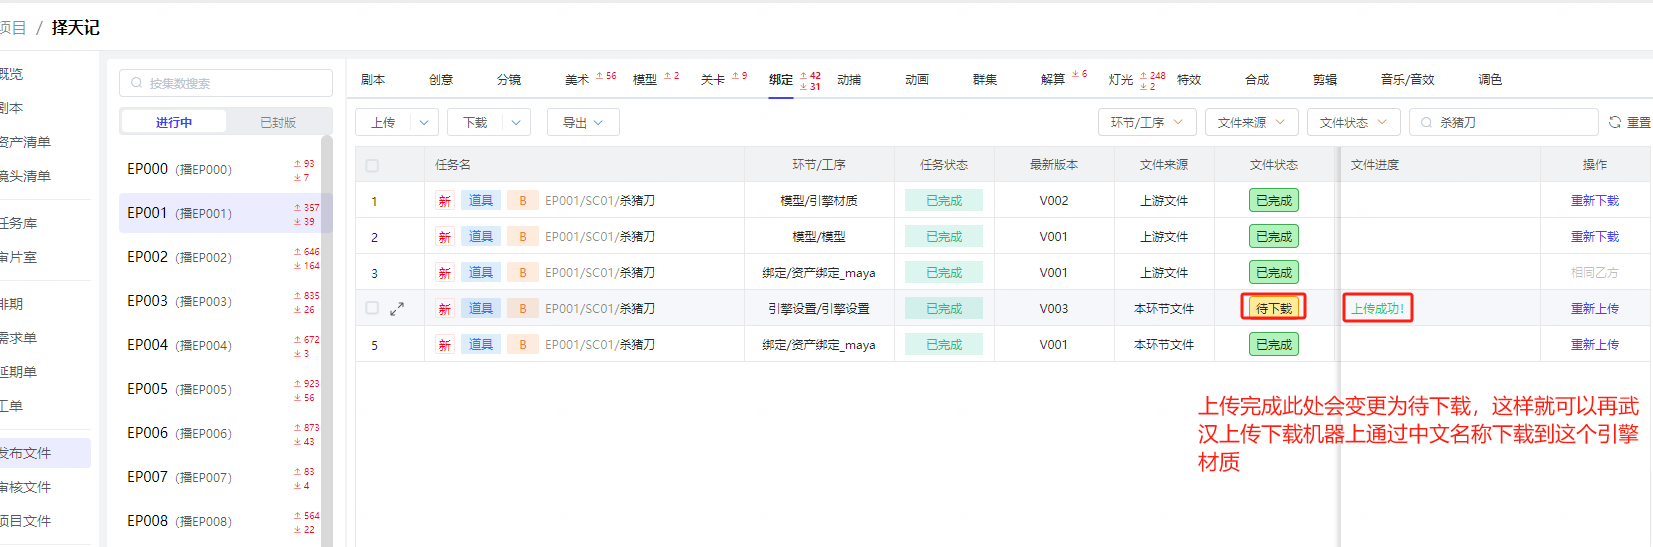Click the search magnifier in 杀猪刀 field
The image size is (1653, 547).
tap(1426, 122)
